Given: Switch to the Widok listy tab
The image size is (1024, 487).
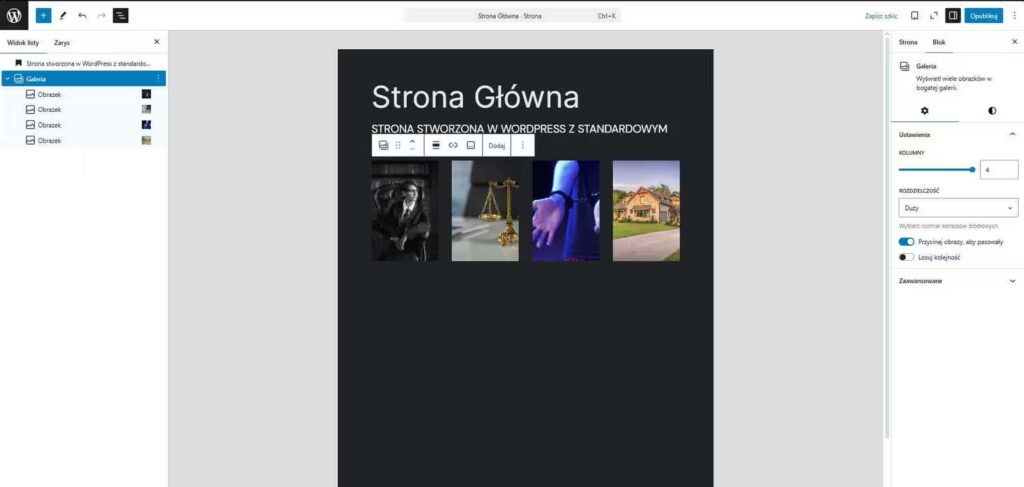Looking at the screenshot, I should [x=24, y=42].
